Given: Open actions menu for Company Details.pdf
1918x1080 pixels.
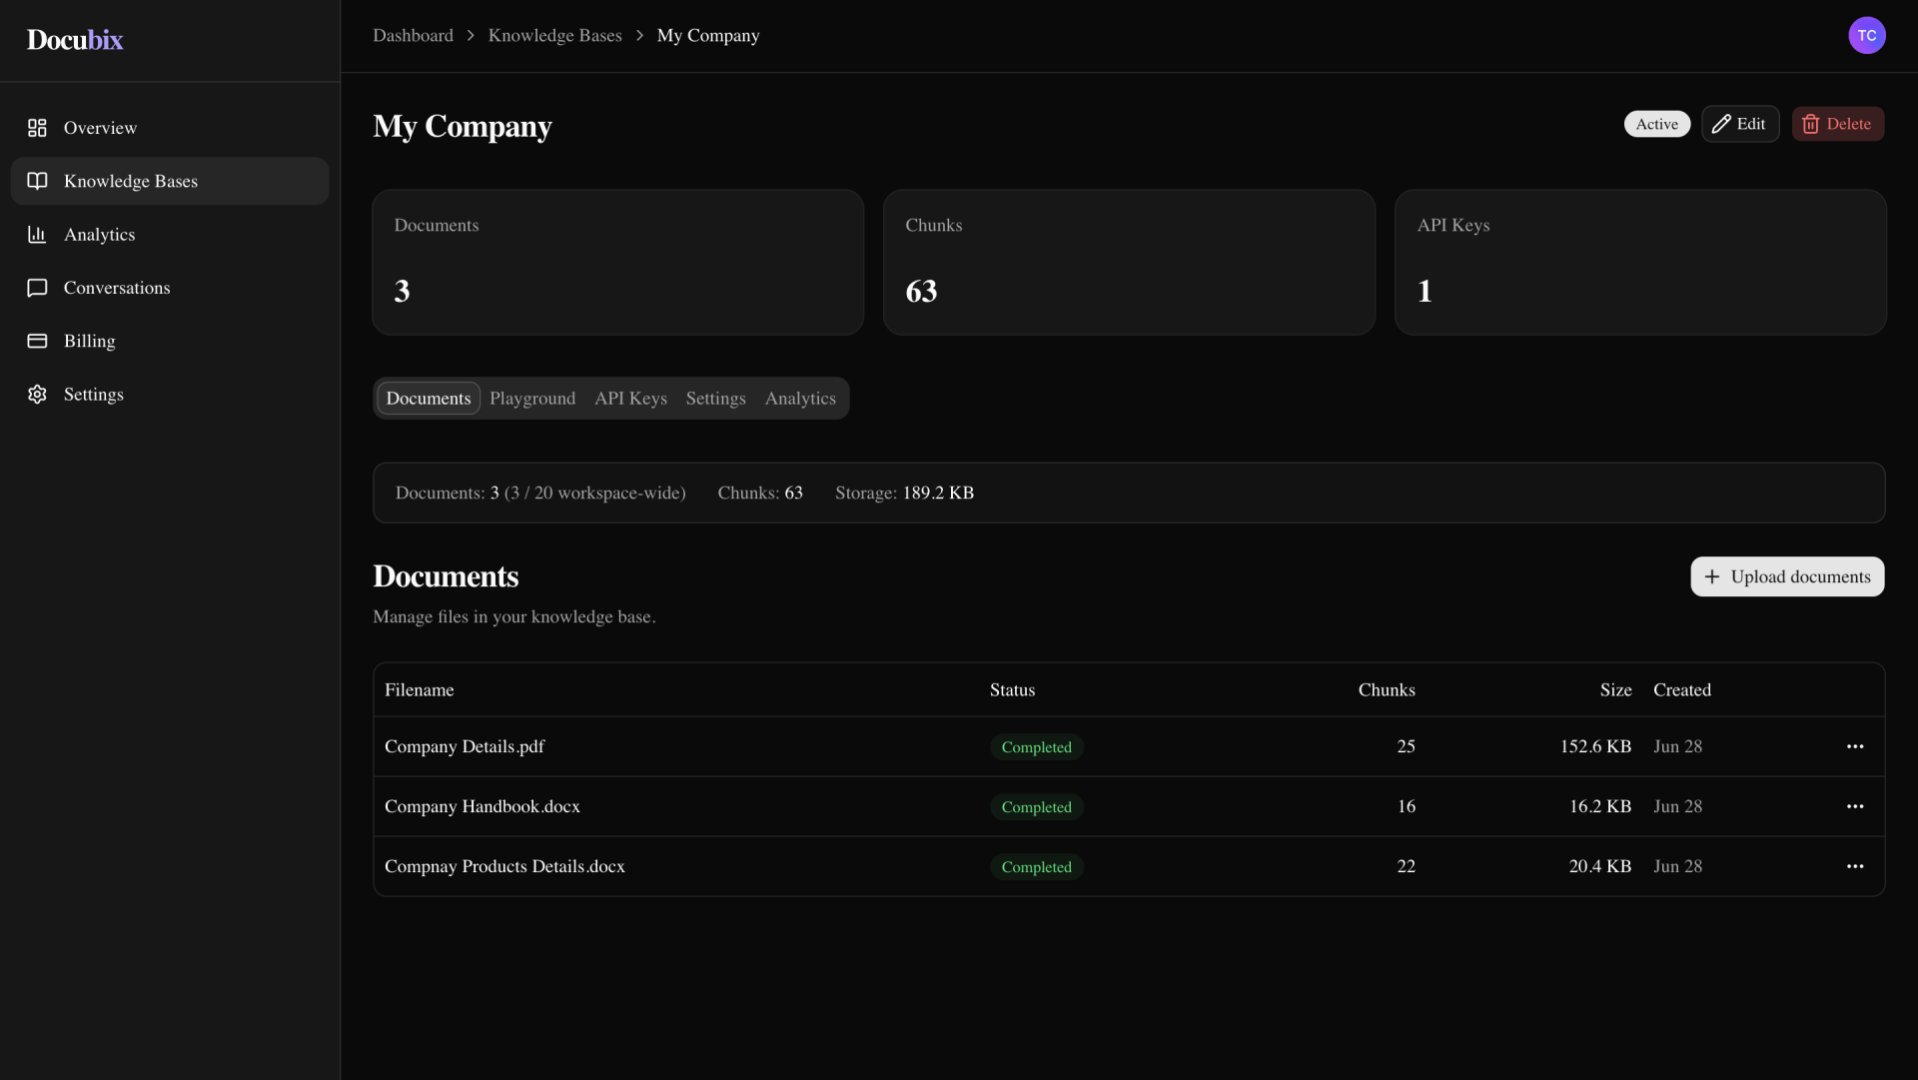Looking at the screenshot, I should [x=1855, y=747].
